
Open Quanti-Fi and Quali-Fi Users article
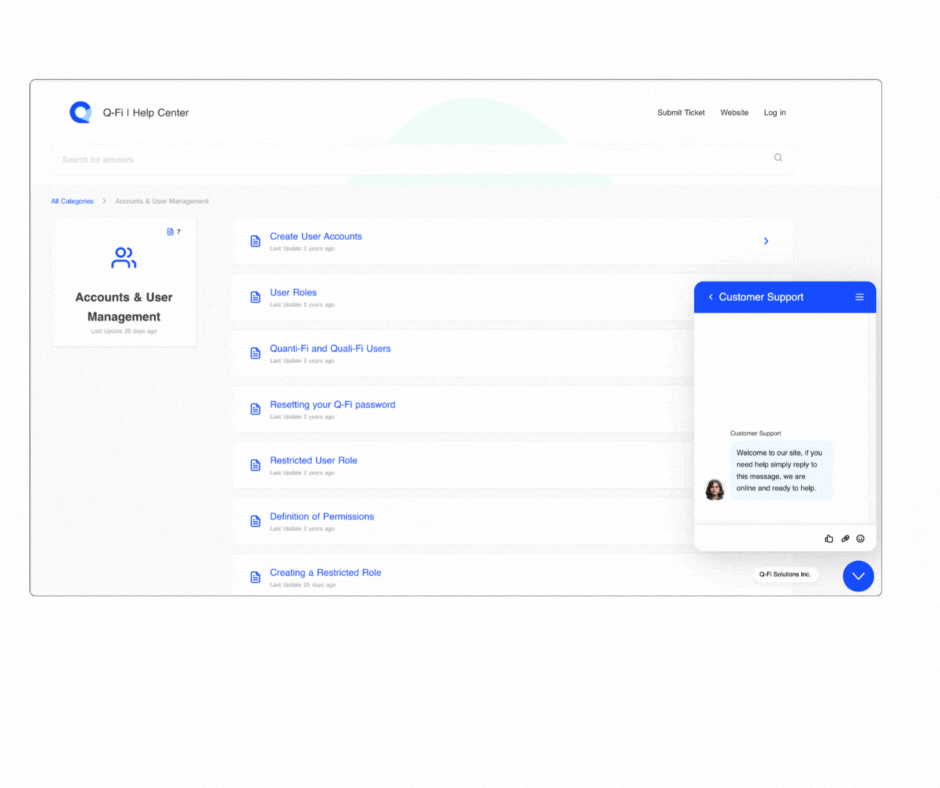tap(330, 348)
